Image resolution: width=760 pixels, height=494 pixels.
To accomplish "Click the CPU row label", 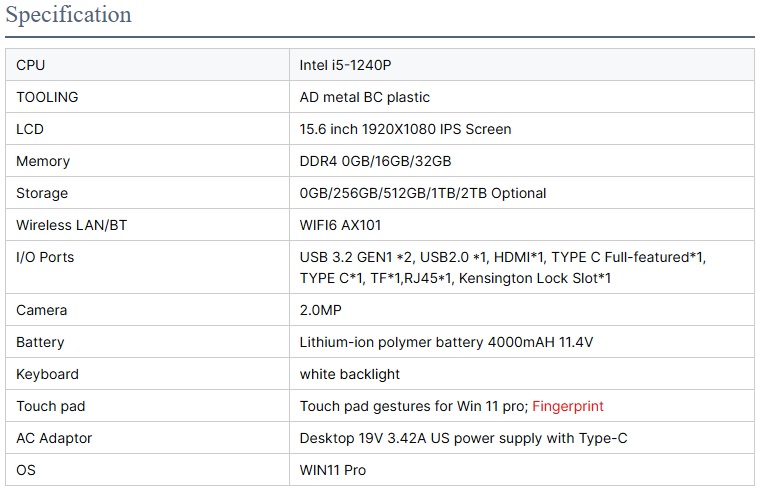I will [31, 65].
